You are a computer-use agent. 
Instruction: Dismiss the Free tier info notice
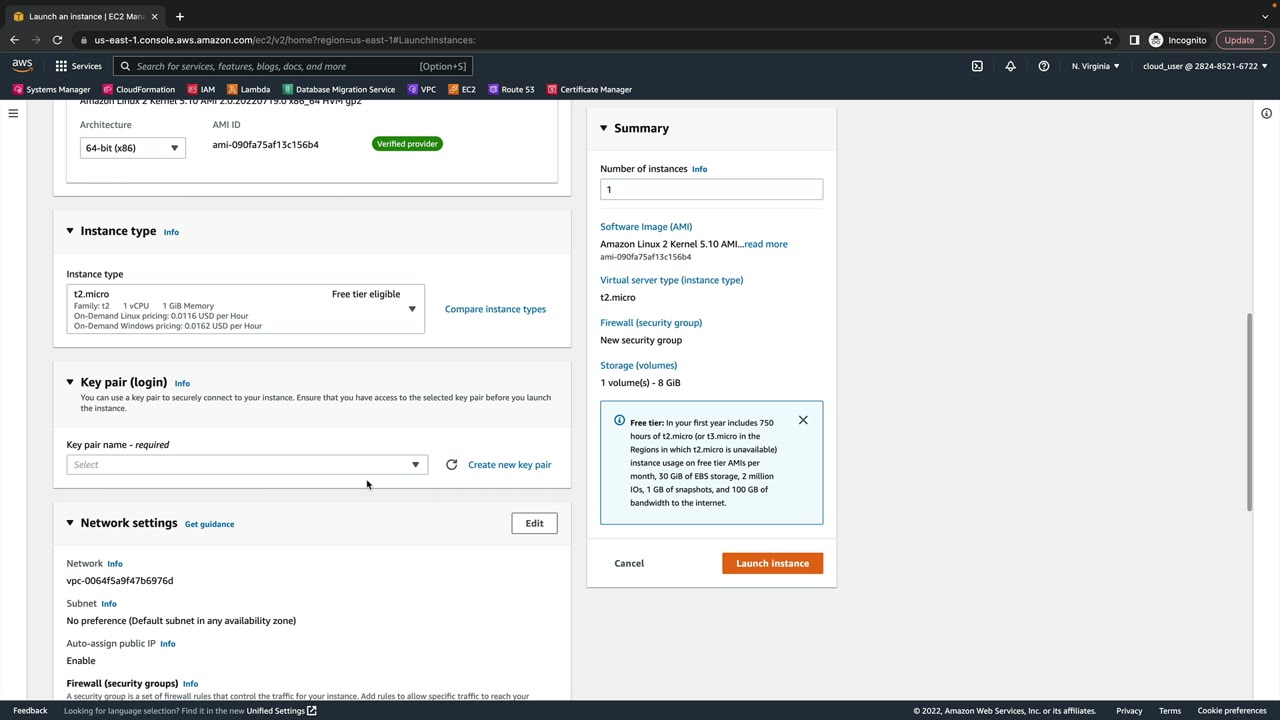coord(803,420)
